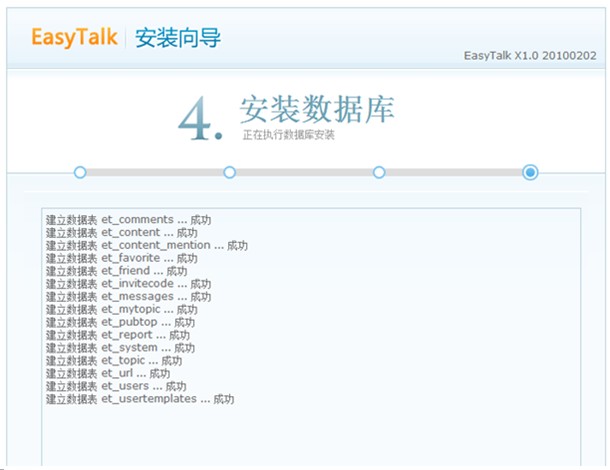Click the et_pubtop log line

pos(120,323)
